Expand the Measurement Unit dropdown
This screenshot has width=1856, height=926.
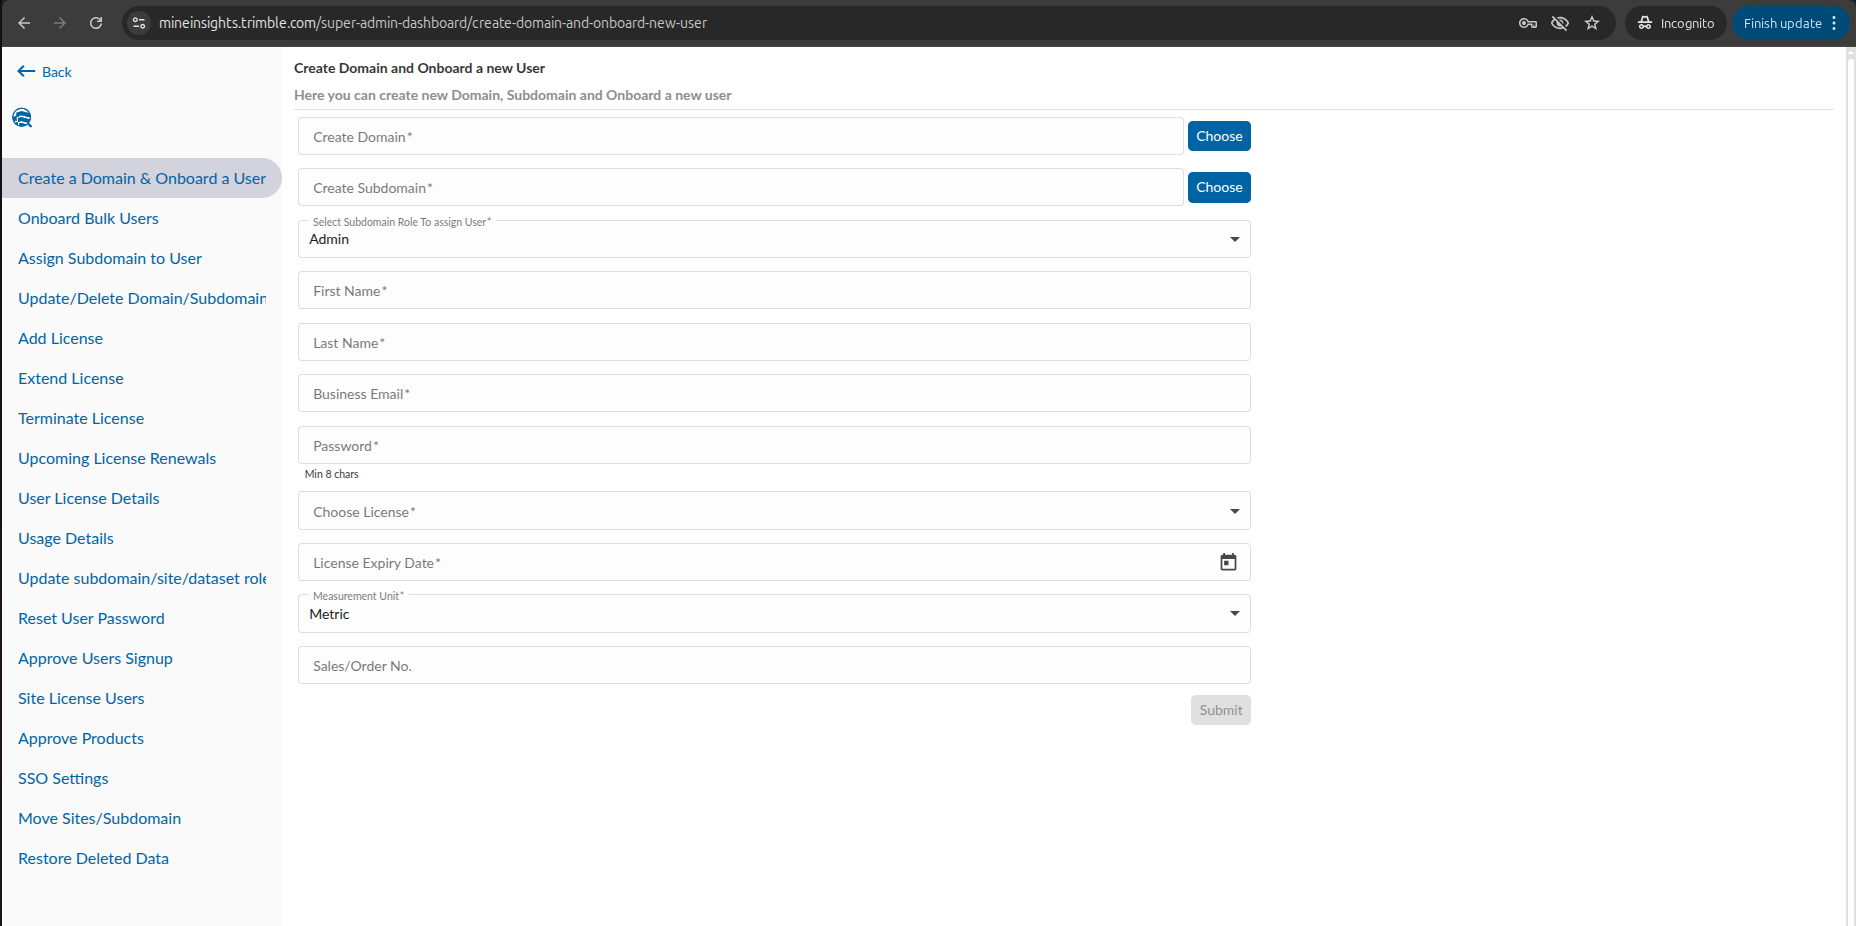tap(1234, 614)
